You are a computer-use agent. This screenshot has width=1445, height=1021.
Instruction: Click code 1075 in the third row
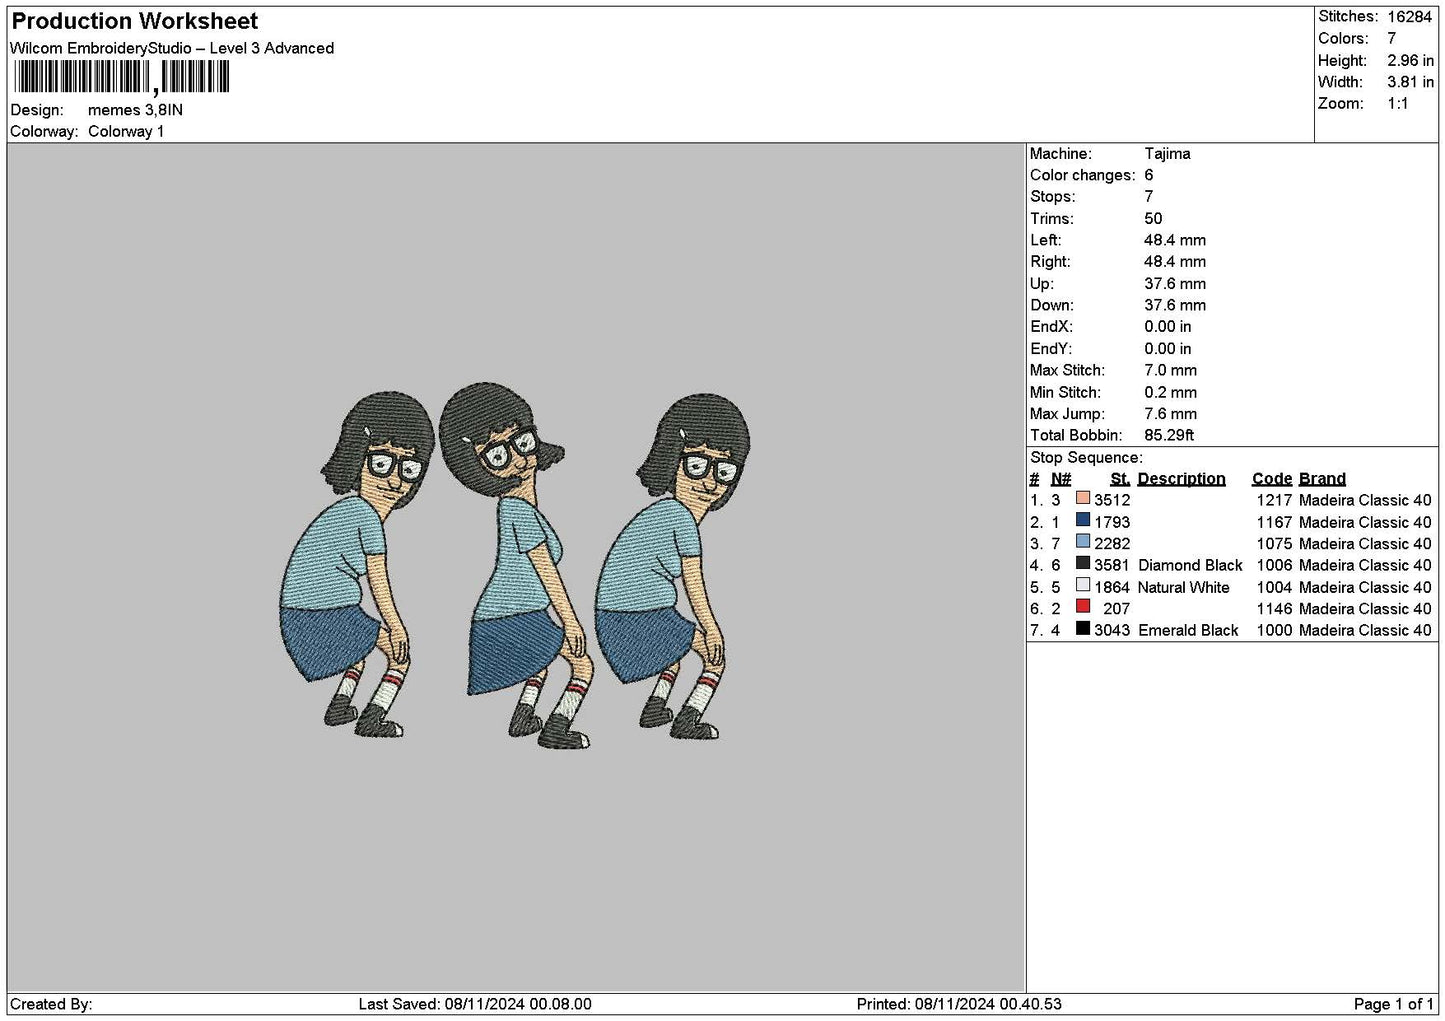tap(1274, 544)
